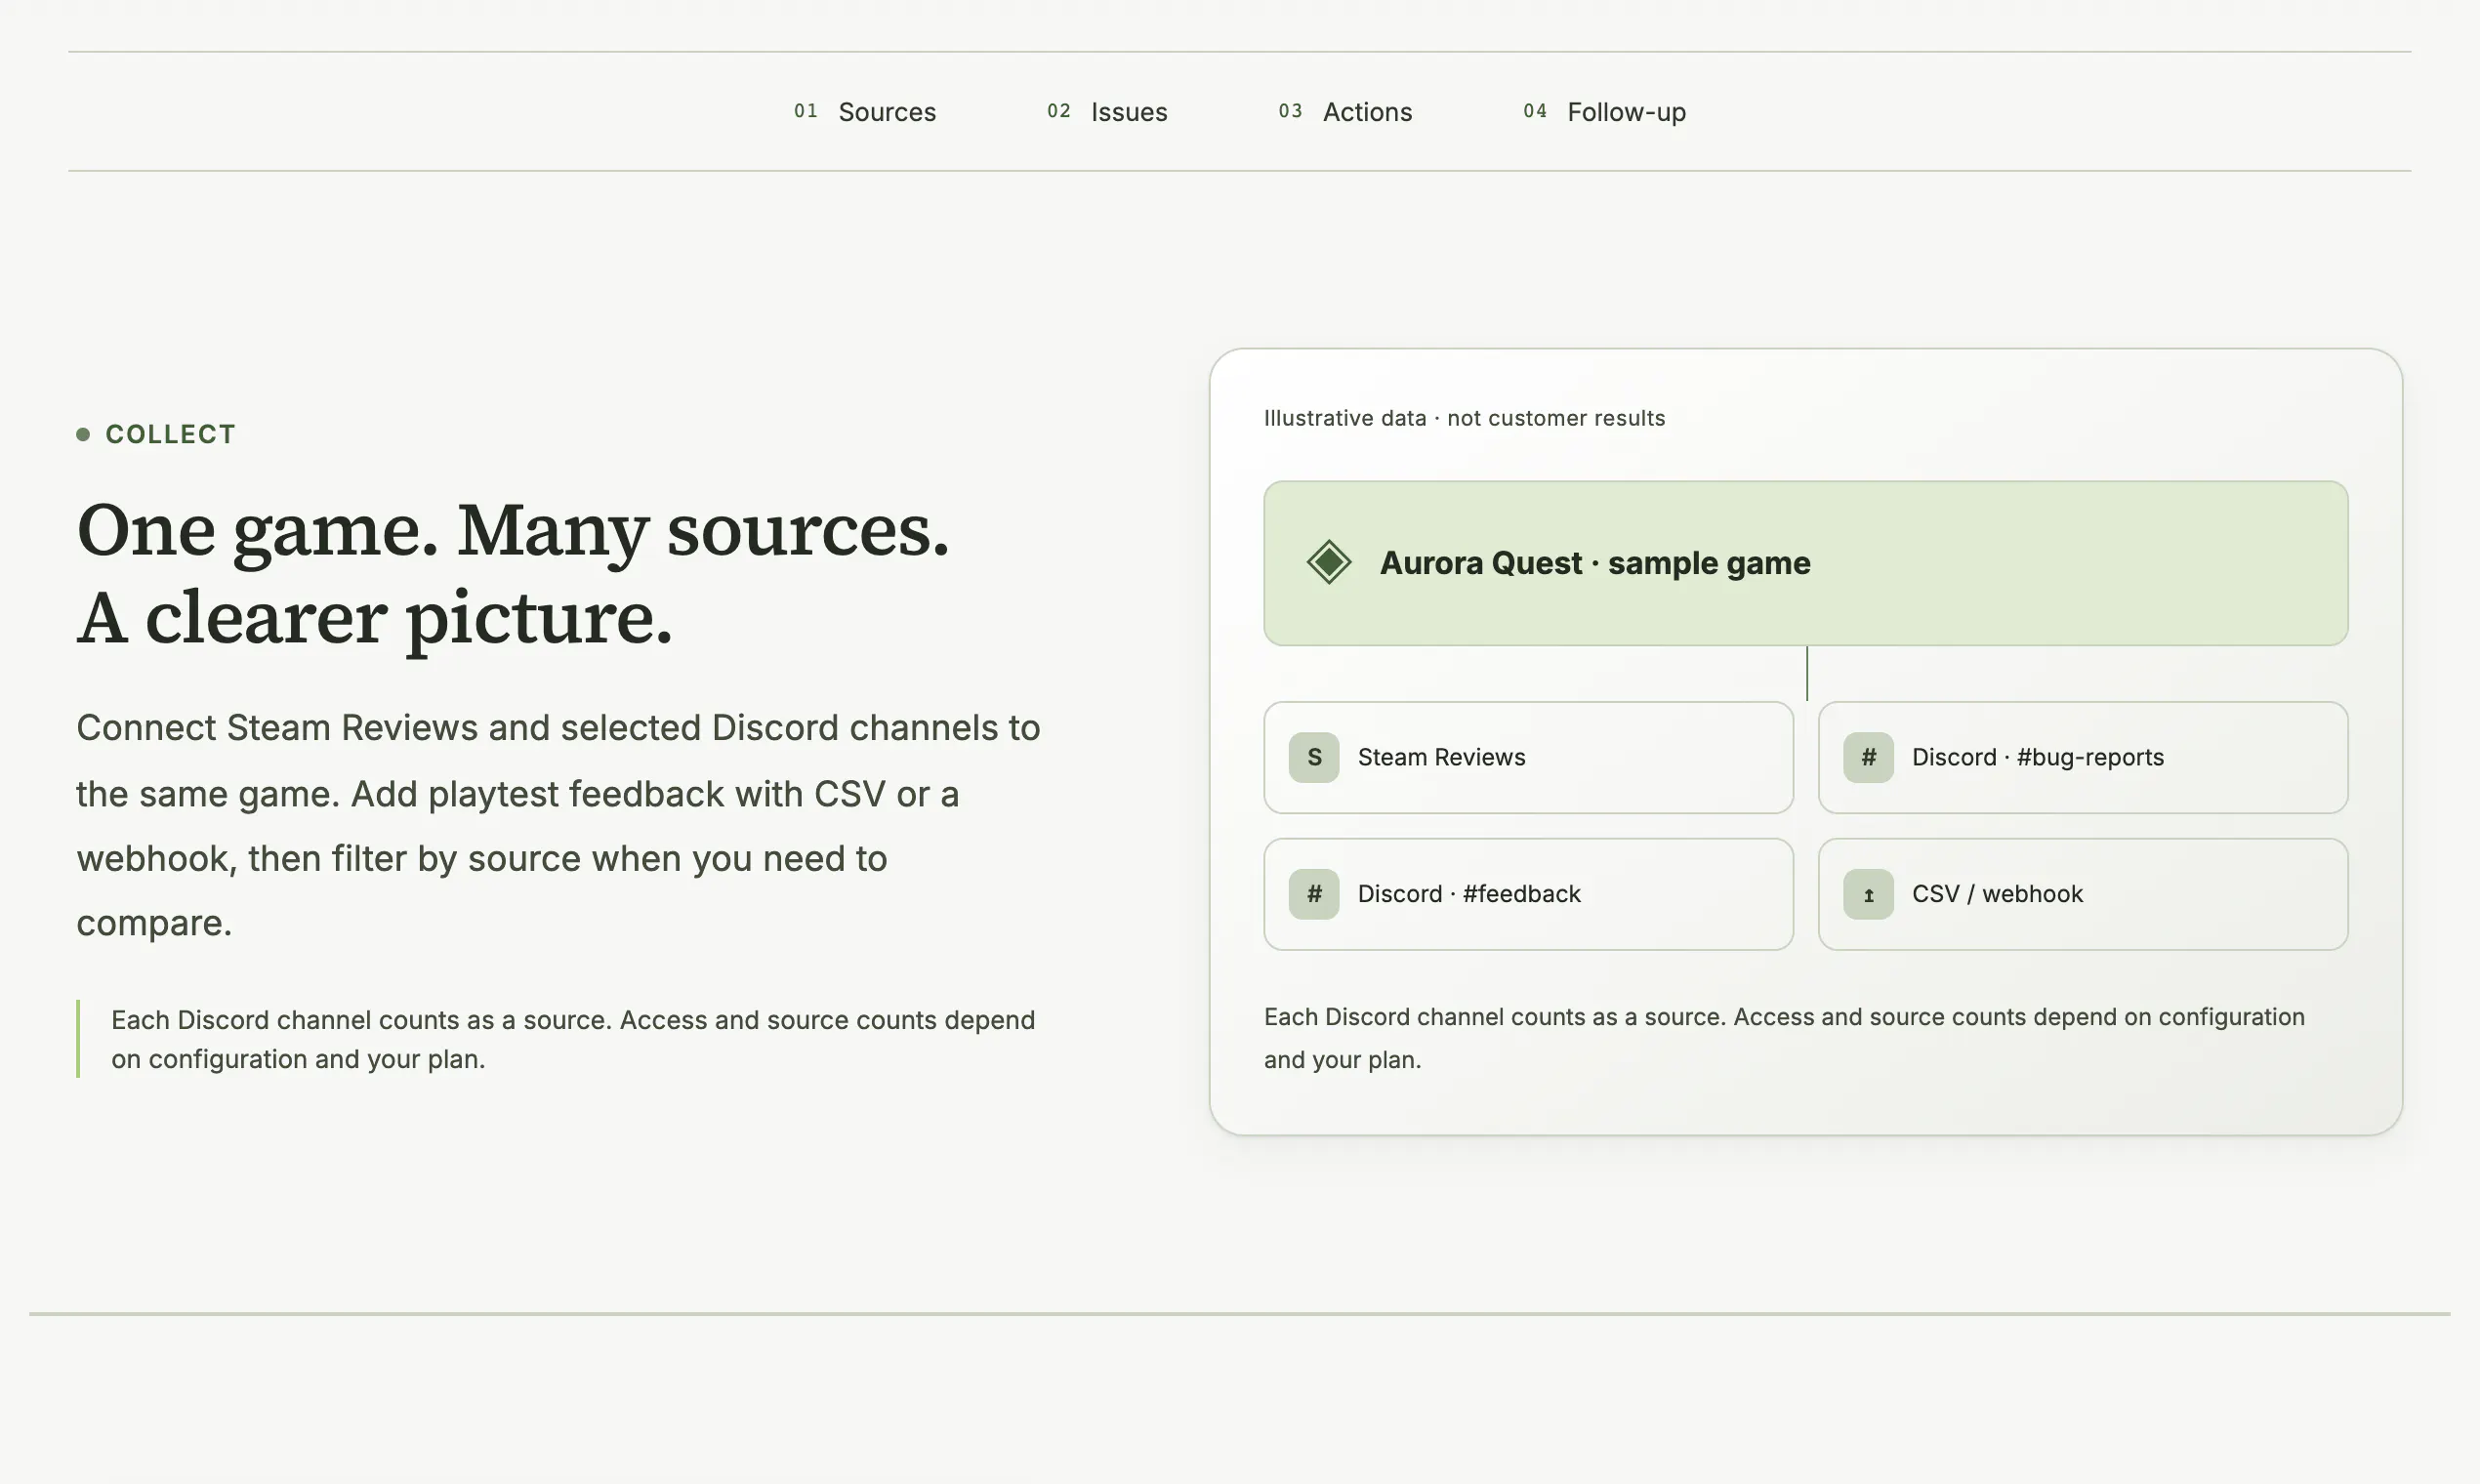The height and width of the screenshot is (1484, 2480).
Task: Click the hash icon for #bug-reports
Action: point(1868,757)
